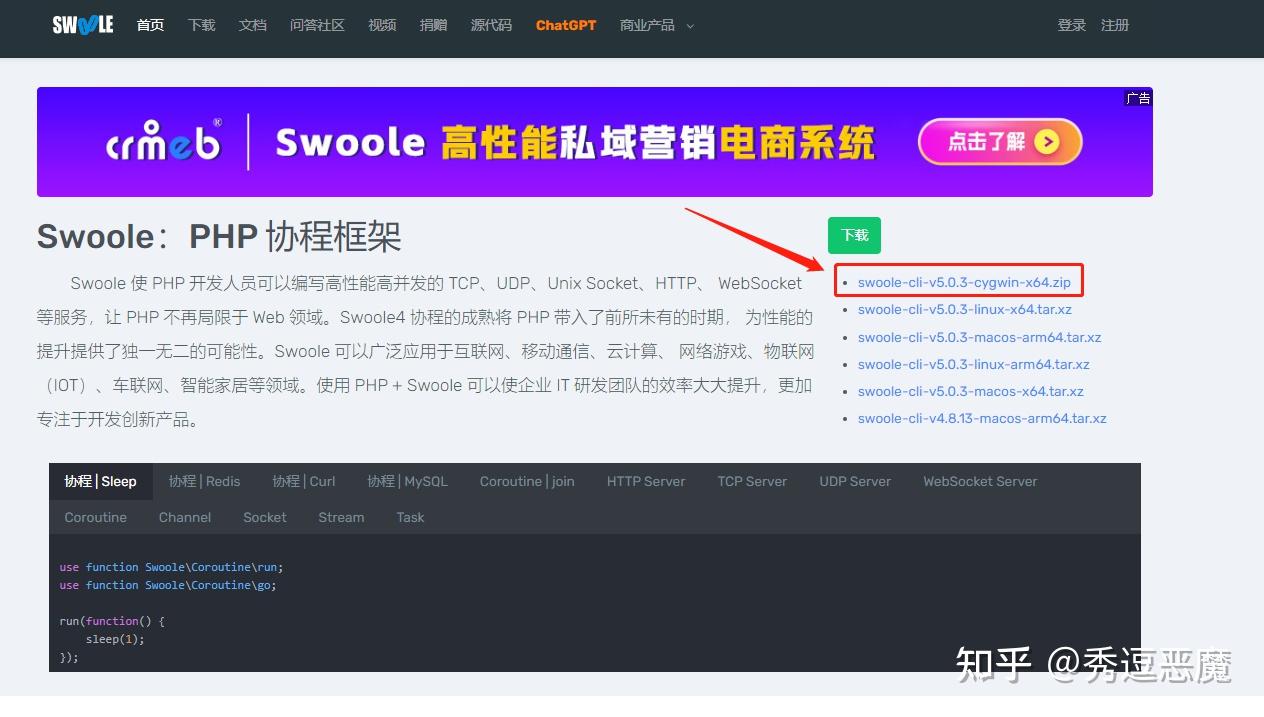Click the 点击了解 button in the banner
Screen dimensions: 1264x717
[x=1000, y=142]
